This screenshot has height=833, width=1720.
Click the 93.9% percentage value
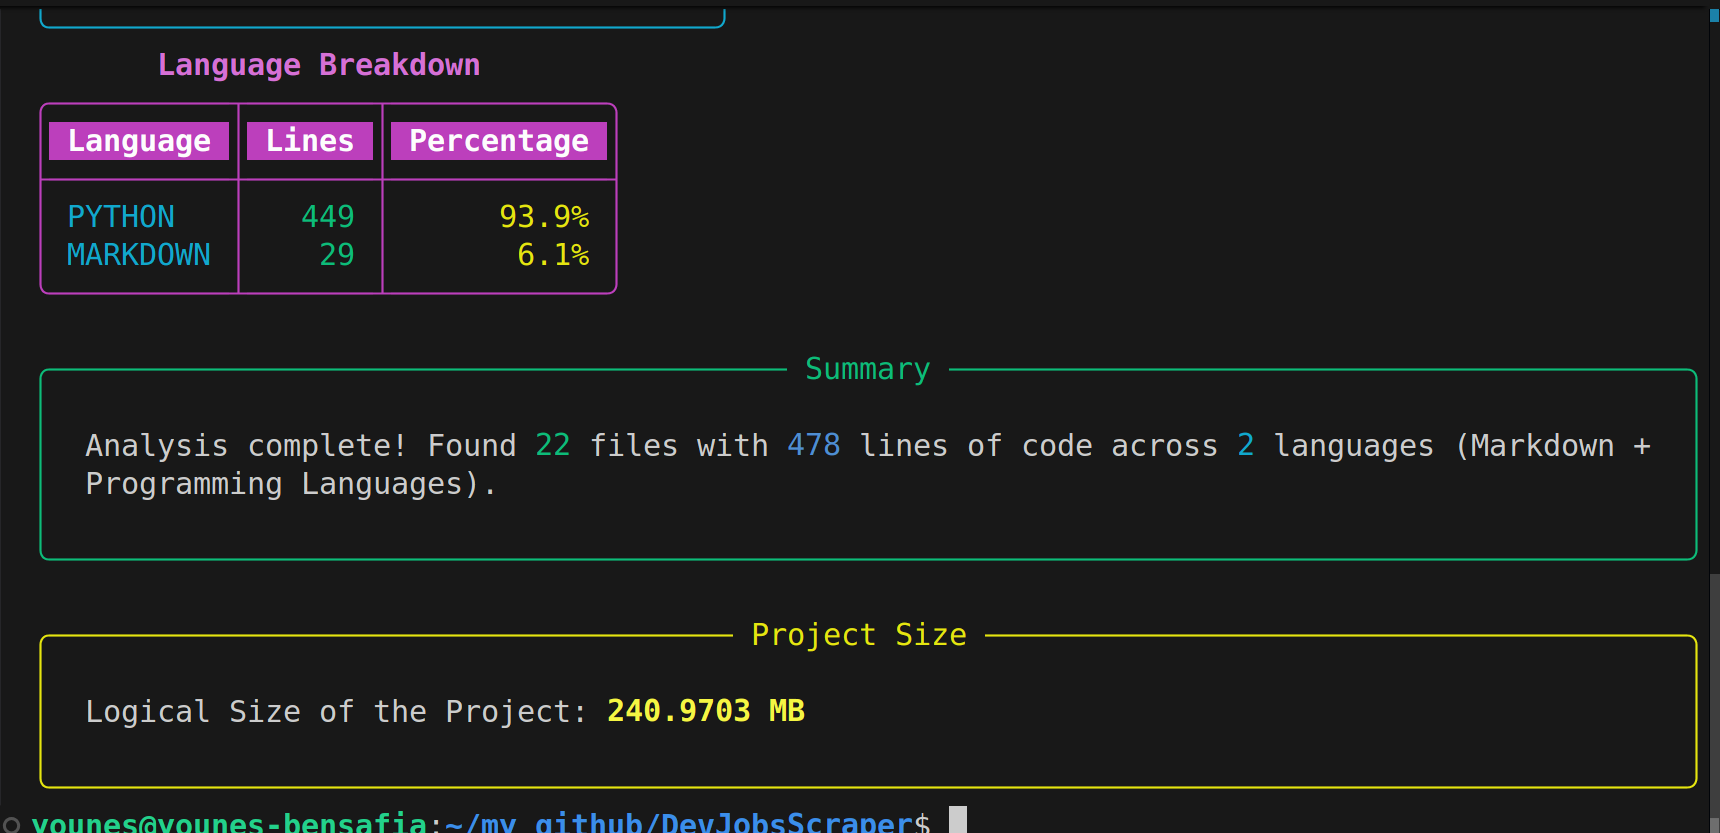click(544, 217)
